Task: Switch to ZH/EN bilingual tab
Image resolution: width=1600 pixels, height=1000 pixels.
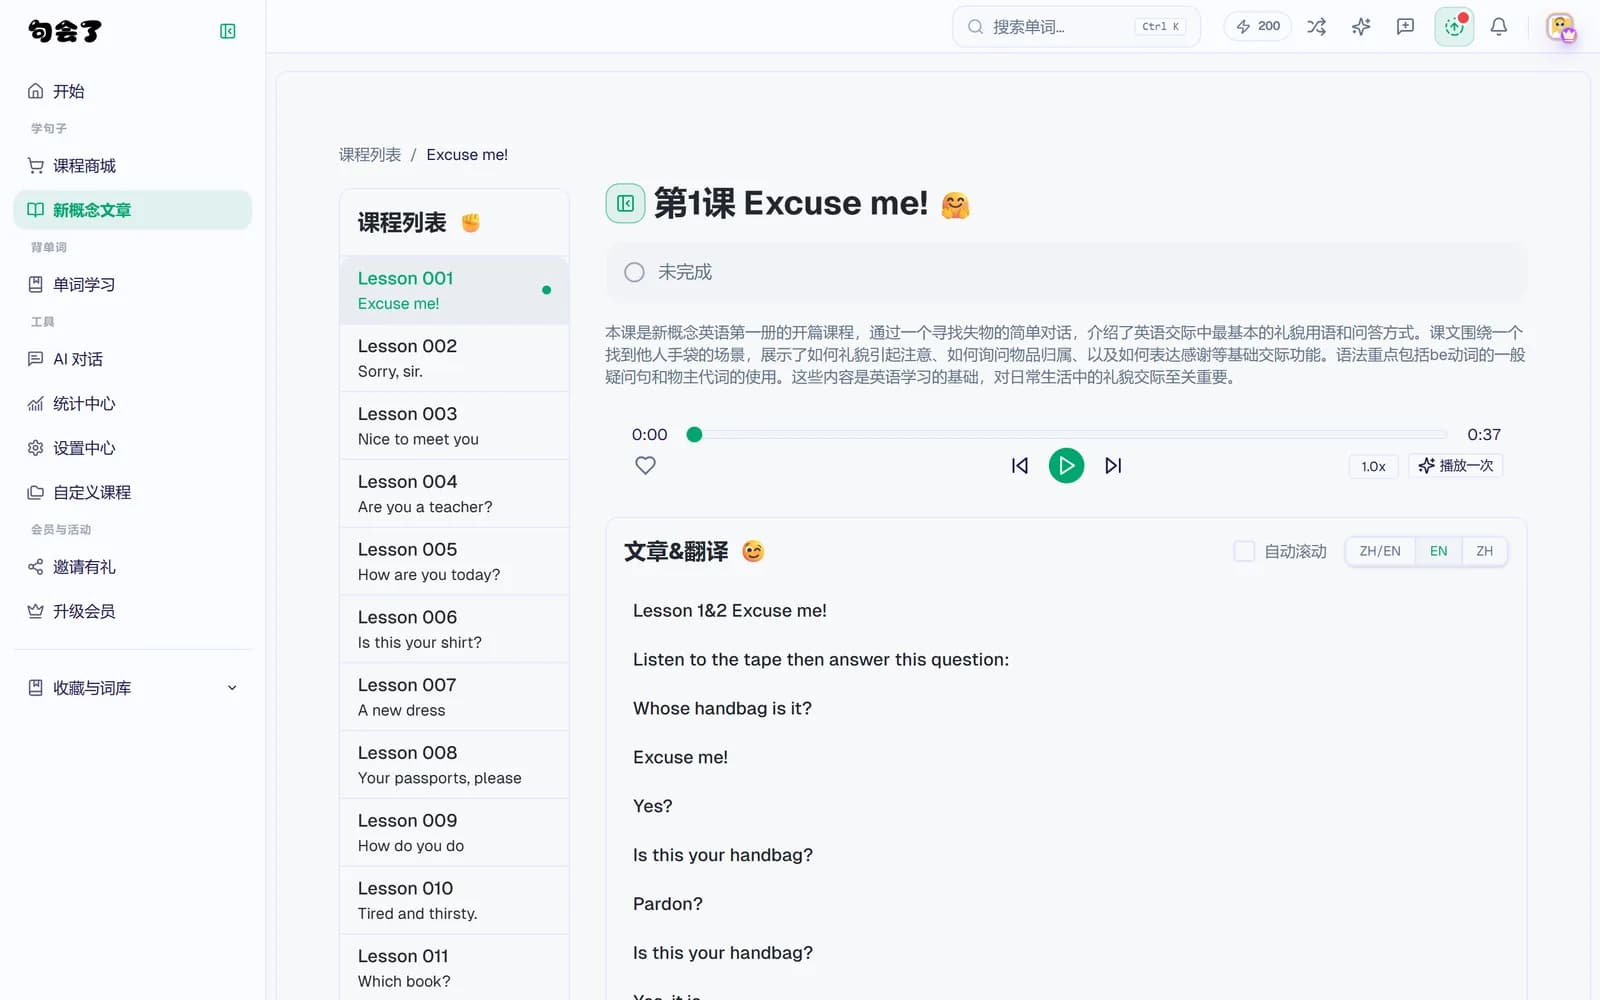Action: [1380, 551]
